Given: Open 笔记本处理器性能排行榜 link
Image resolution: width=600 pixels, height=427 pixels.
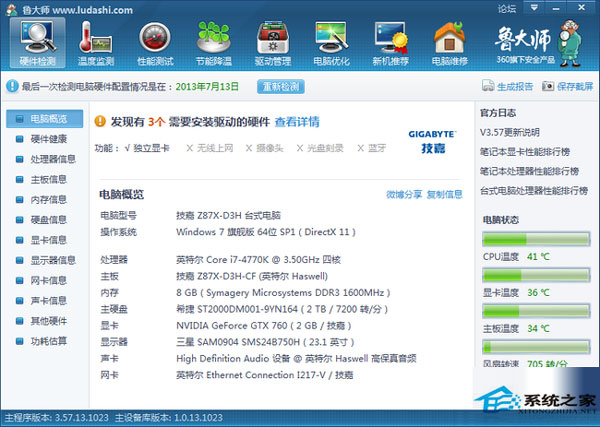Looking at the screenshot, I should (x=529, y=171).
